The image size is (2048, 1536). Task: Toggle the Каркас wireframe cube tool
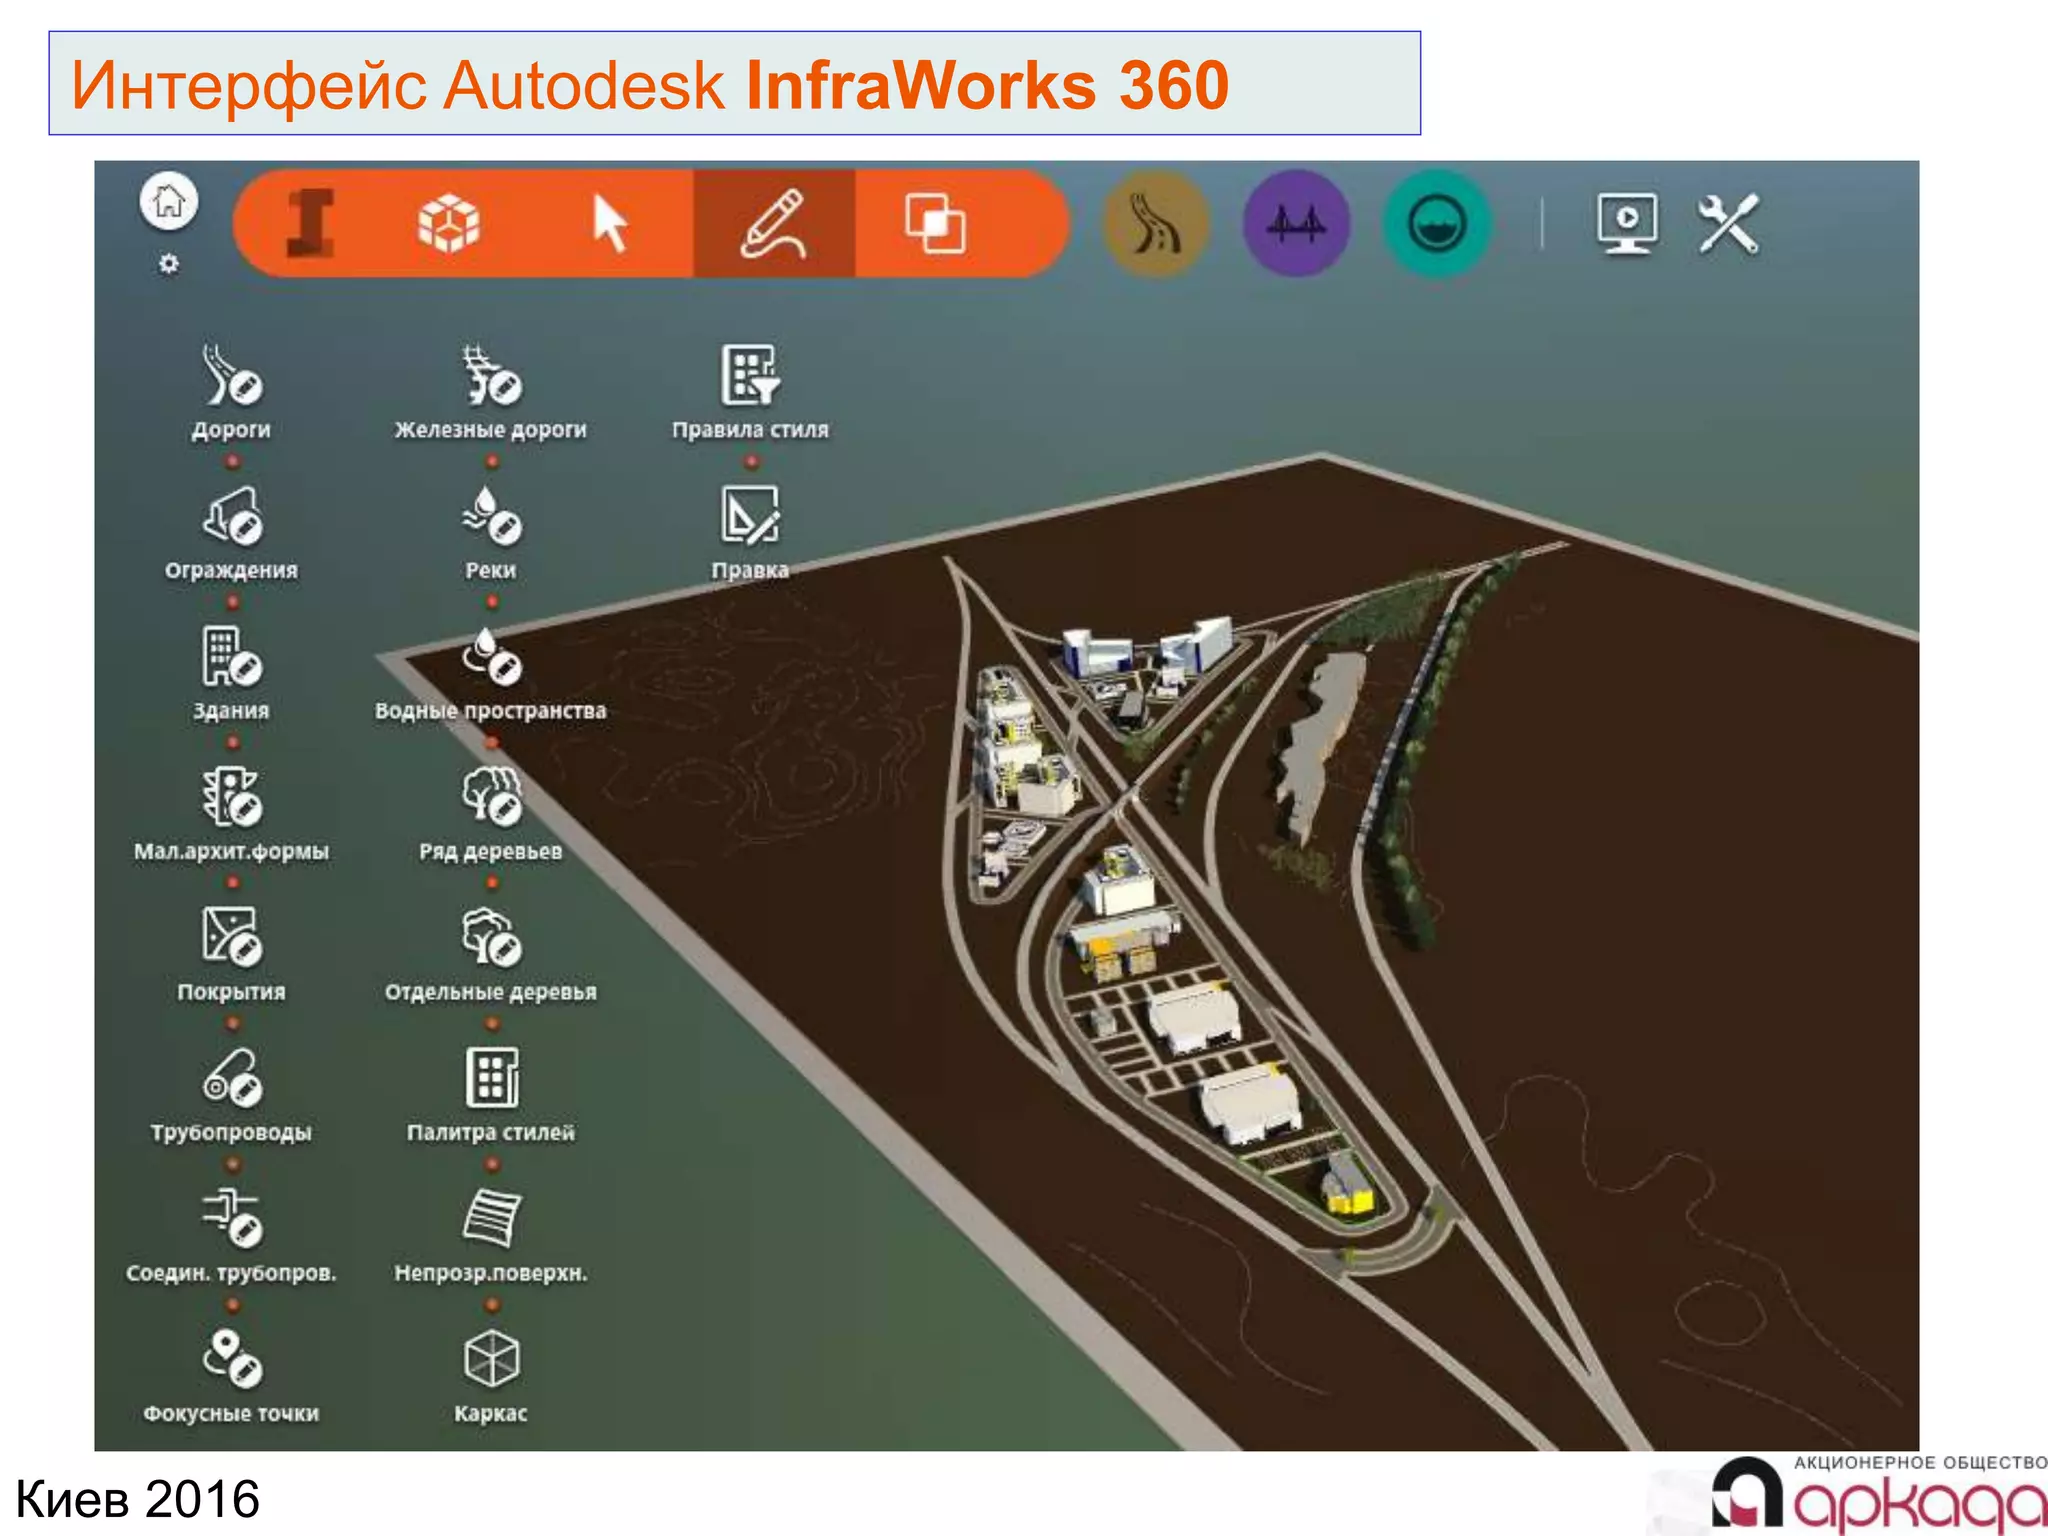(x=490, y=1376)
